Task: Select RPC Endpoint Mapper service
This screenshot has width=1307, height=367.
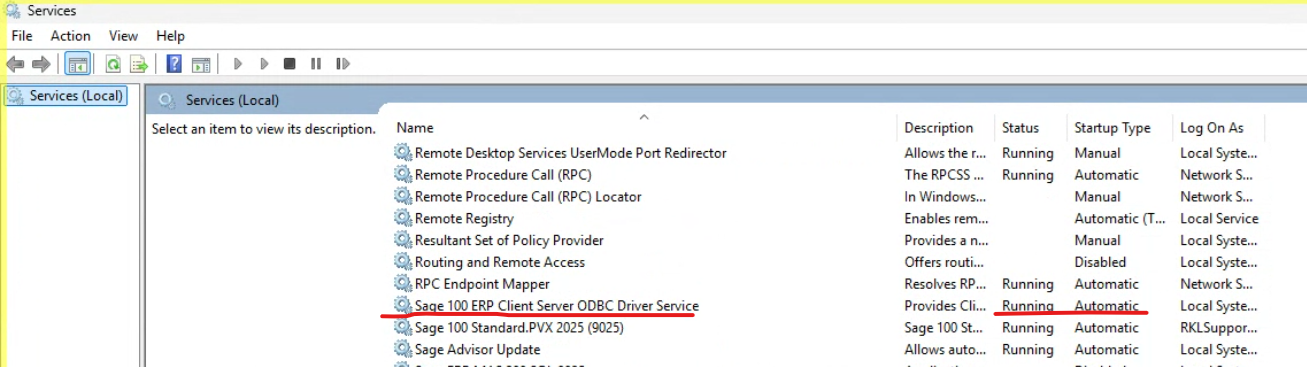Action: coord(482,284)
